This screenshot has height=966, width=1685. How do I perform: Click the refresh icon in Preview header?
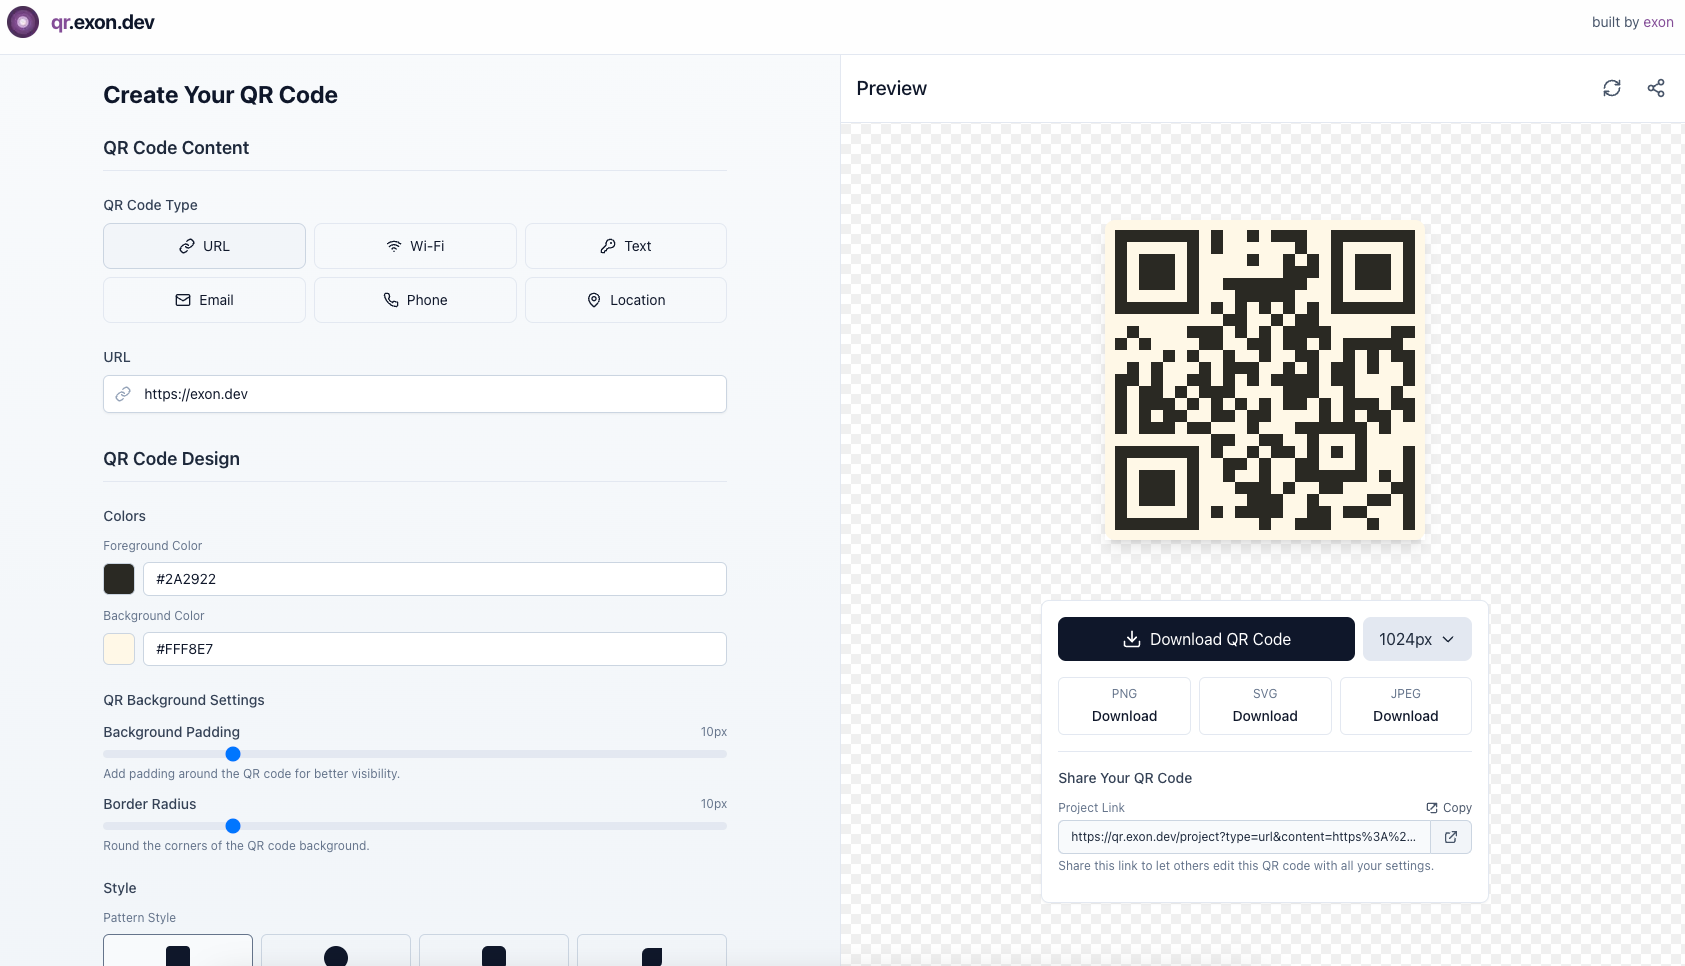pyautogui.click(x=1612, y=88)
